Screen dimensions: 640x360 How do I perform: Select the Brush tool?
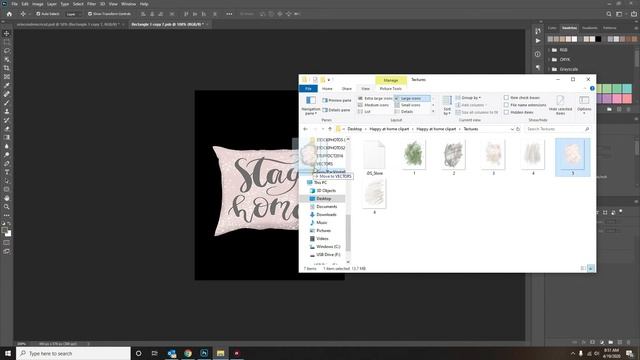7,102
